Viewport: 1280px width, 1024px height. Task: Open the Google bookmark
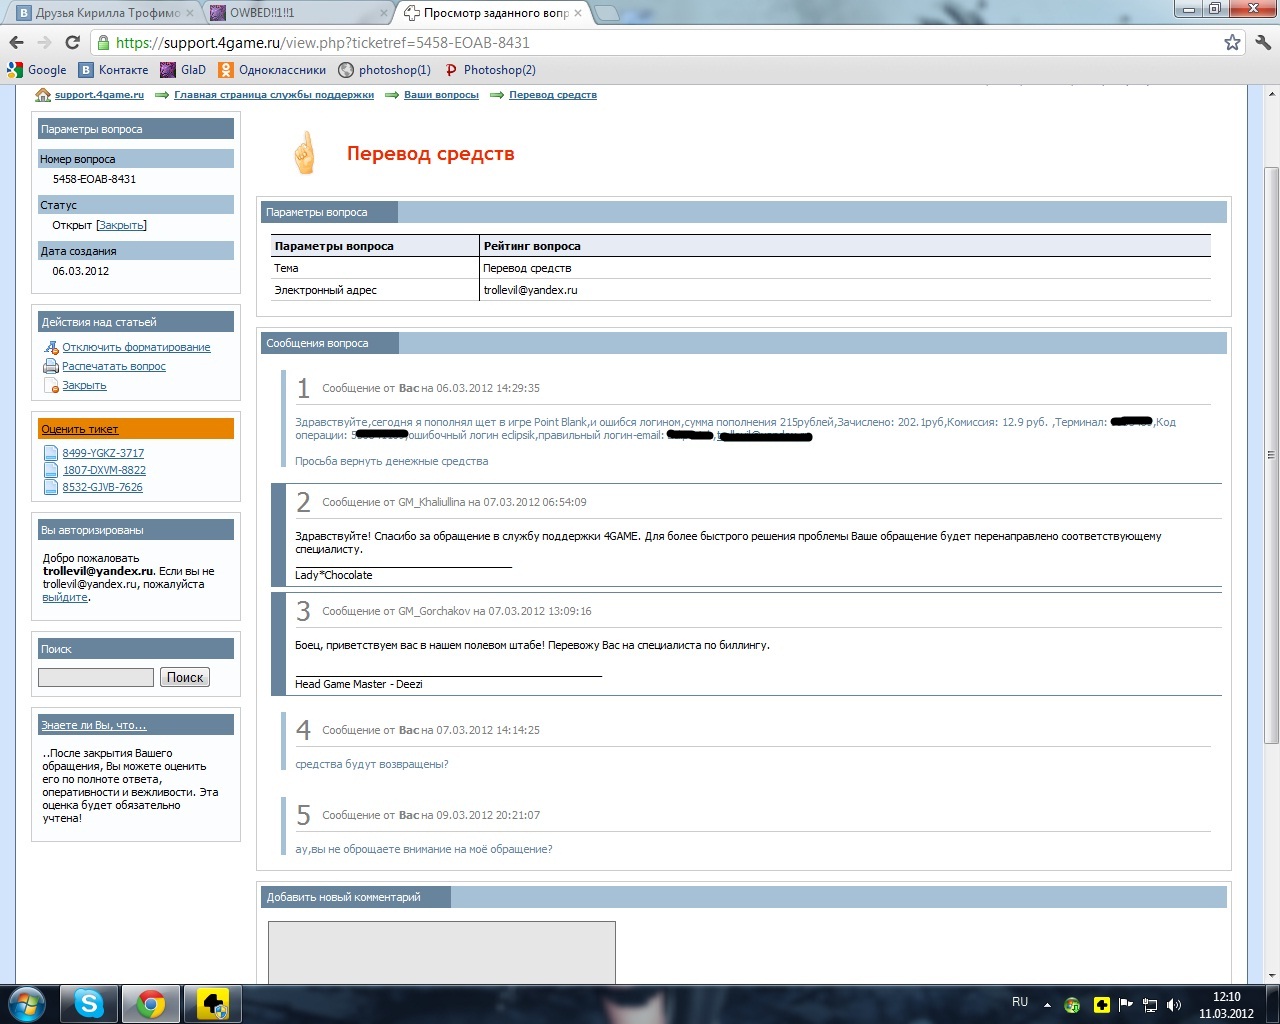[x=37, y=70]
